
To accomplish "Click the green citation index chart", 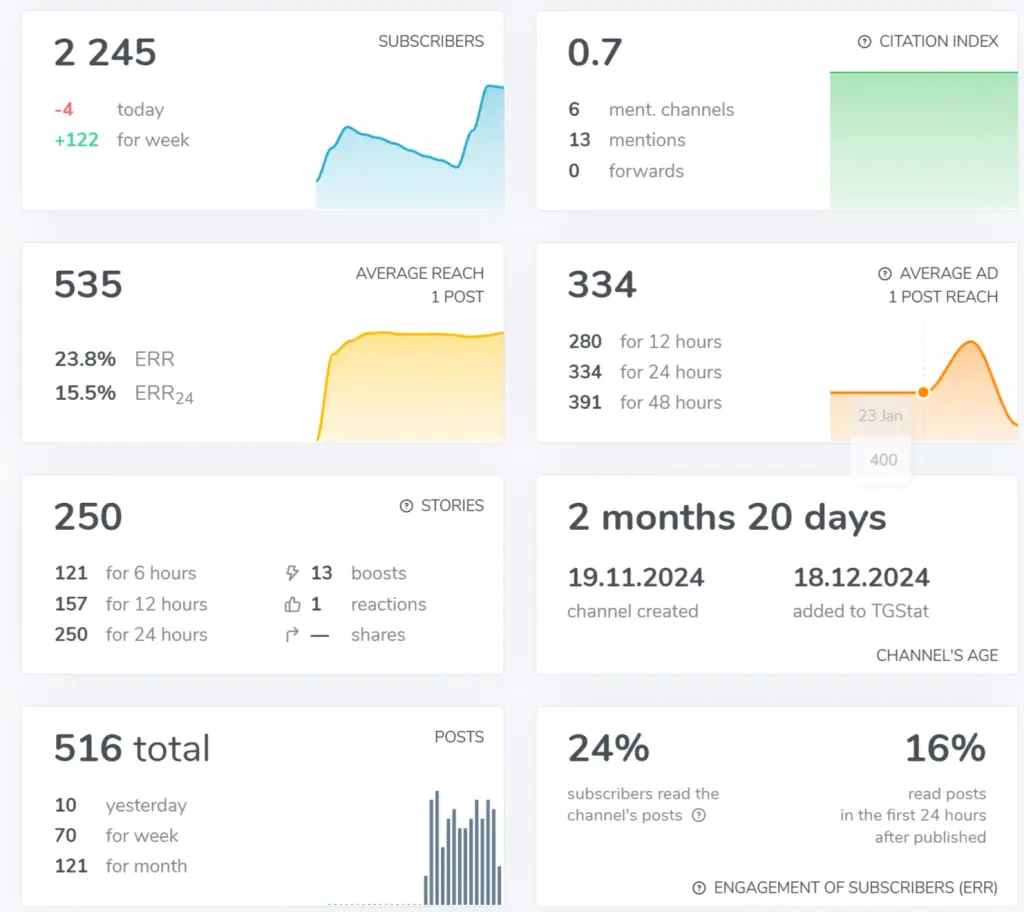I will (923, 140).
